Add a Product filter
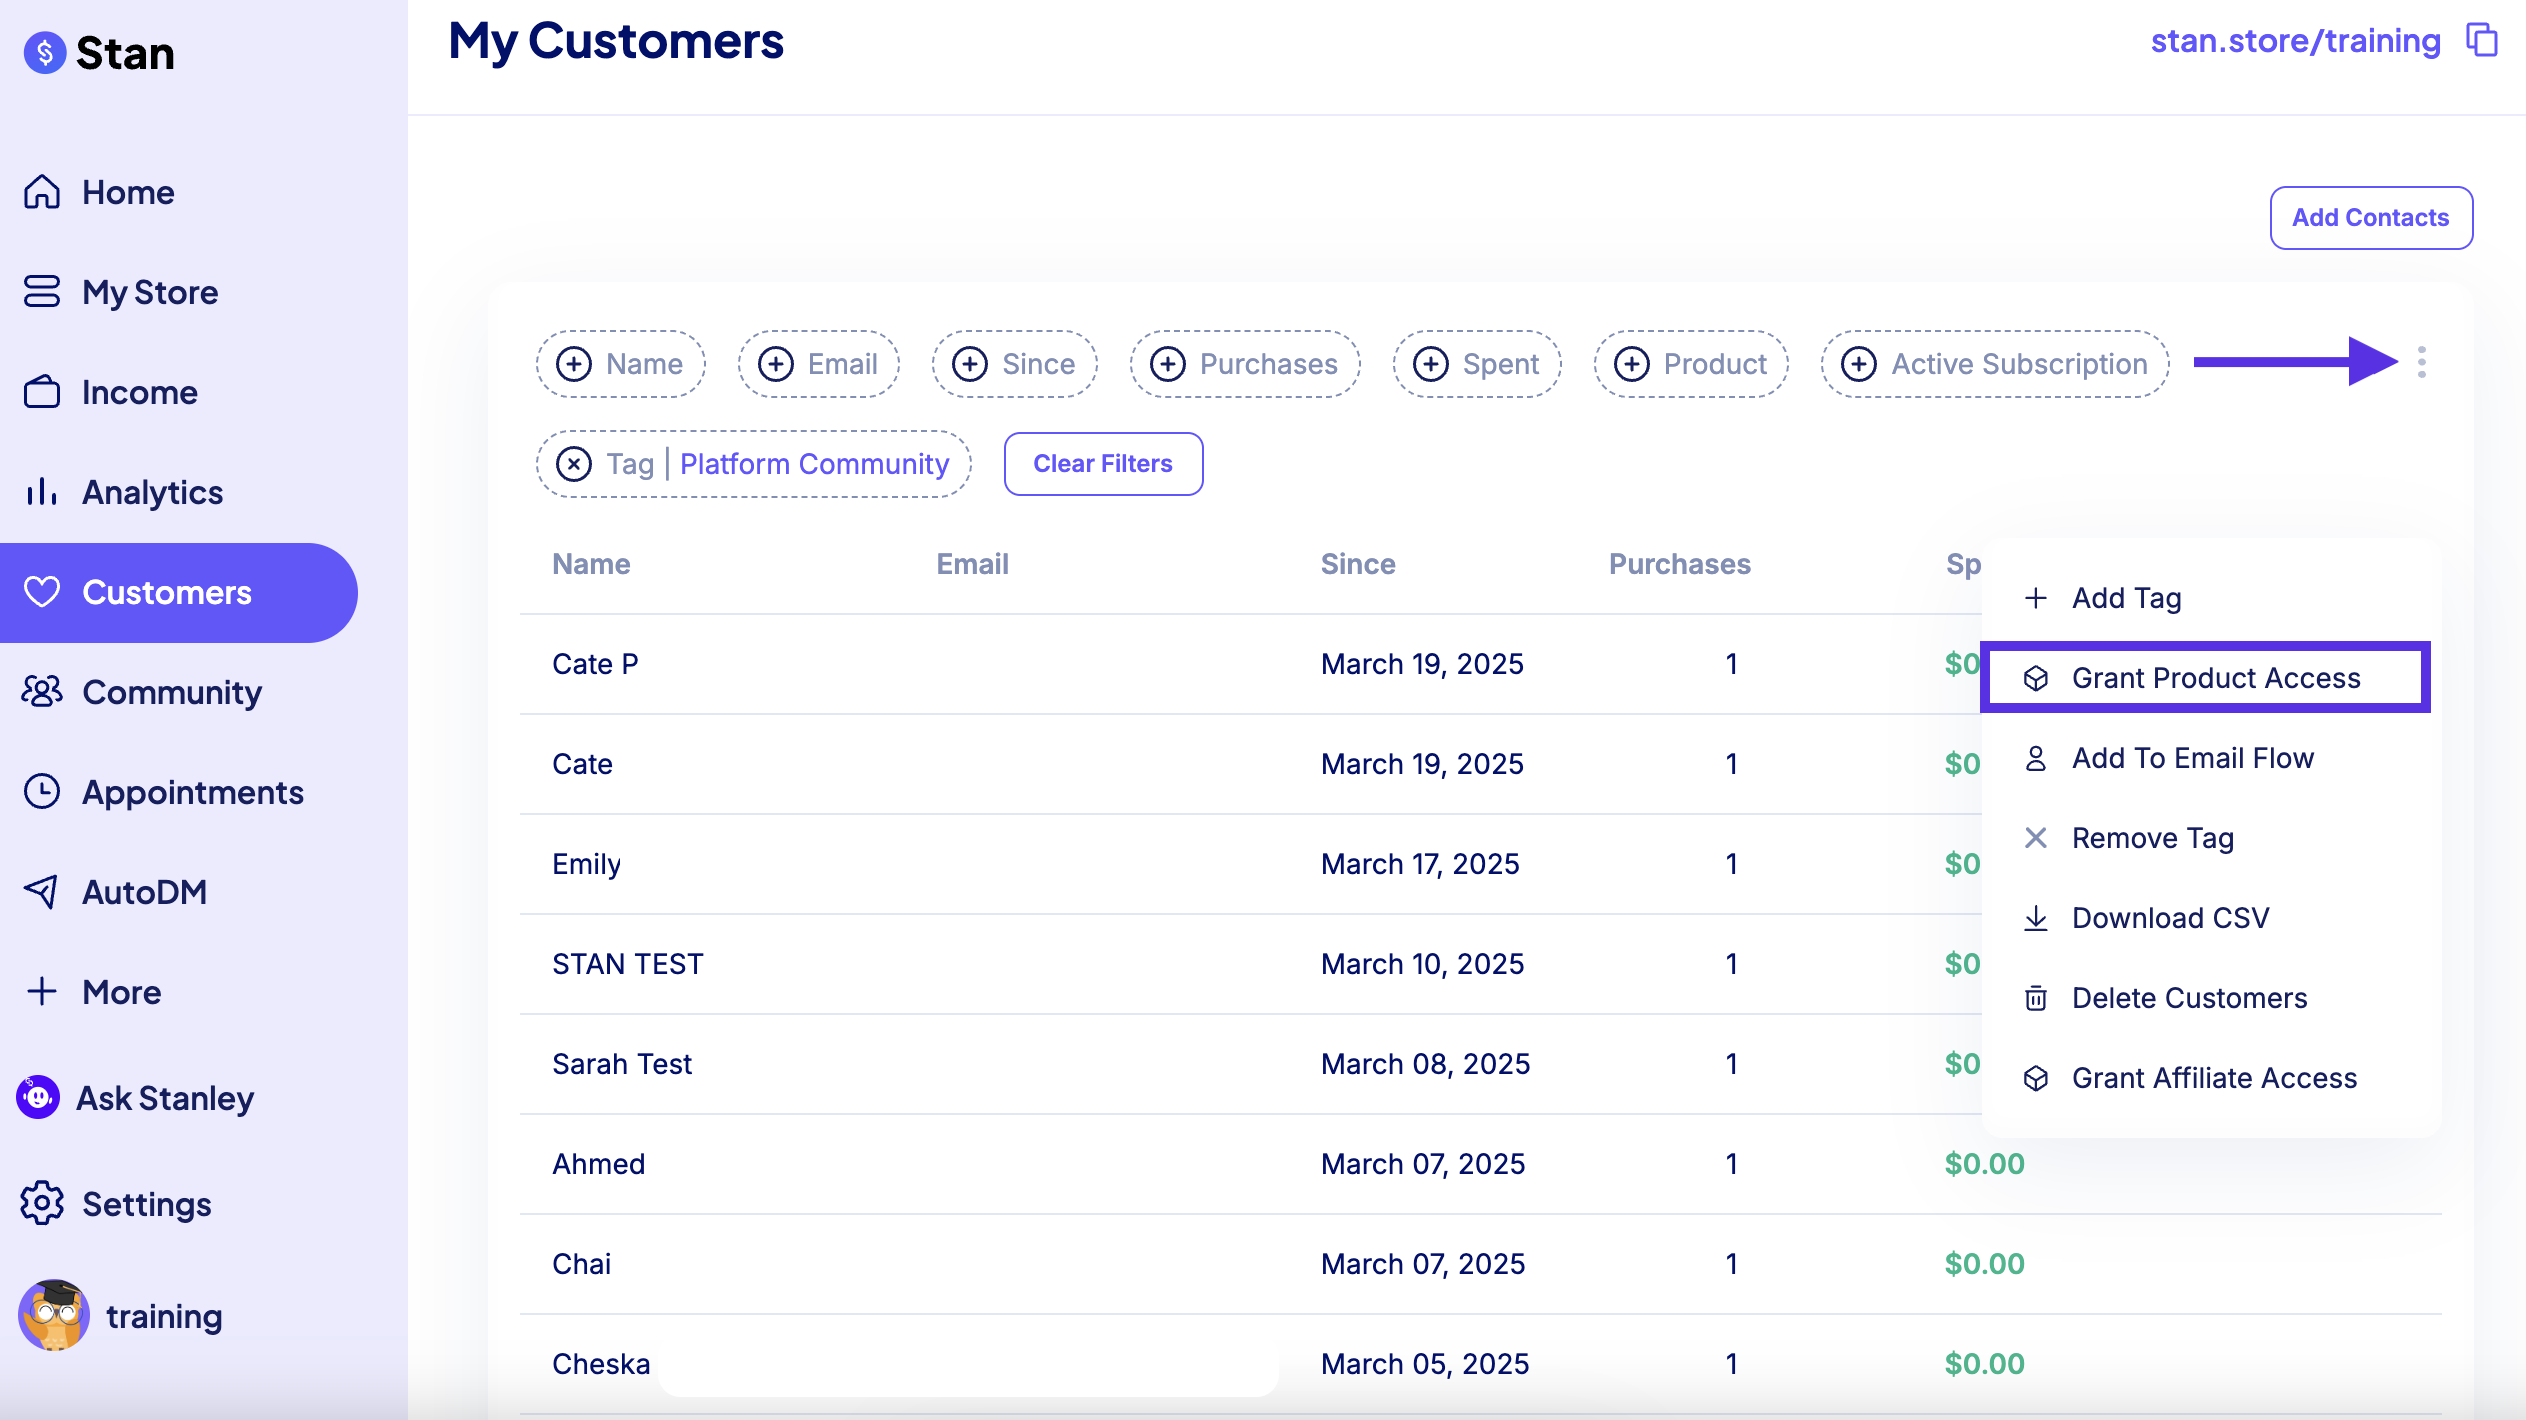This screenshot has height=1420, width=2526. pos(1691,364)
